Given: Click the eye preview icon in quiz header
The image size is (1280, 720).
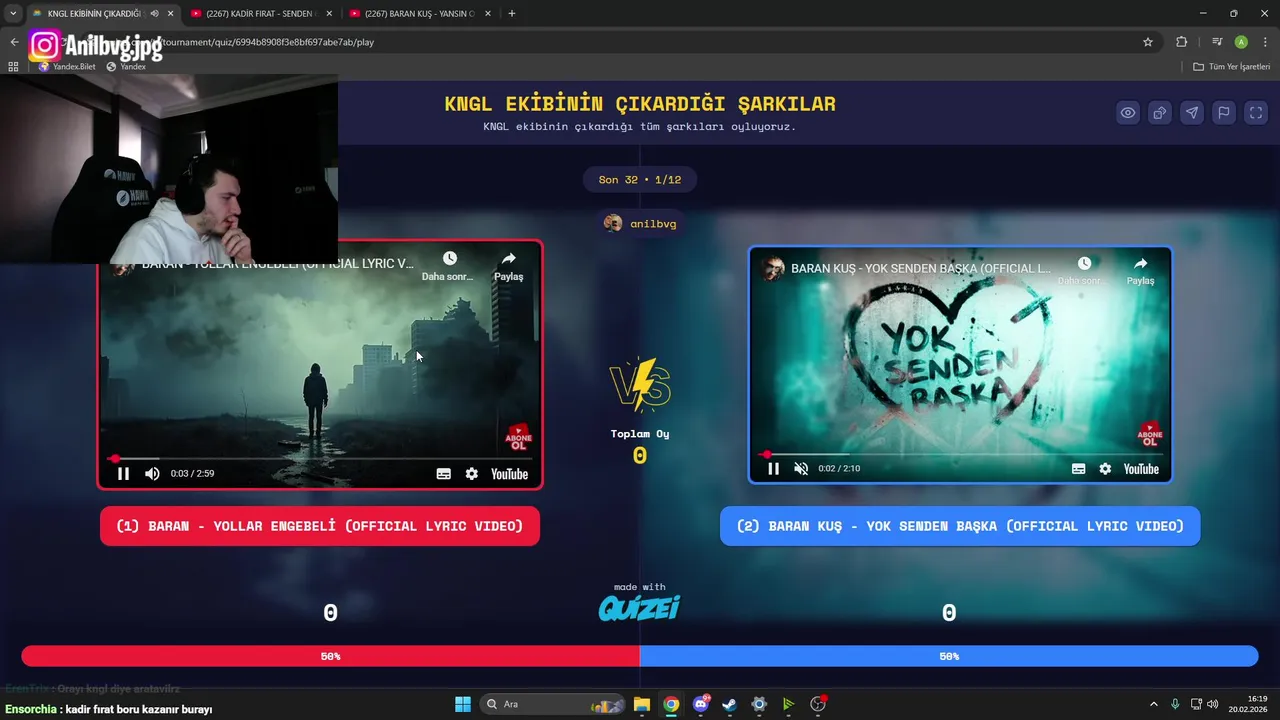Looking at the screenshot, I should pyautogui.click(x=1128, y=113).
